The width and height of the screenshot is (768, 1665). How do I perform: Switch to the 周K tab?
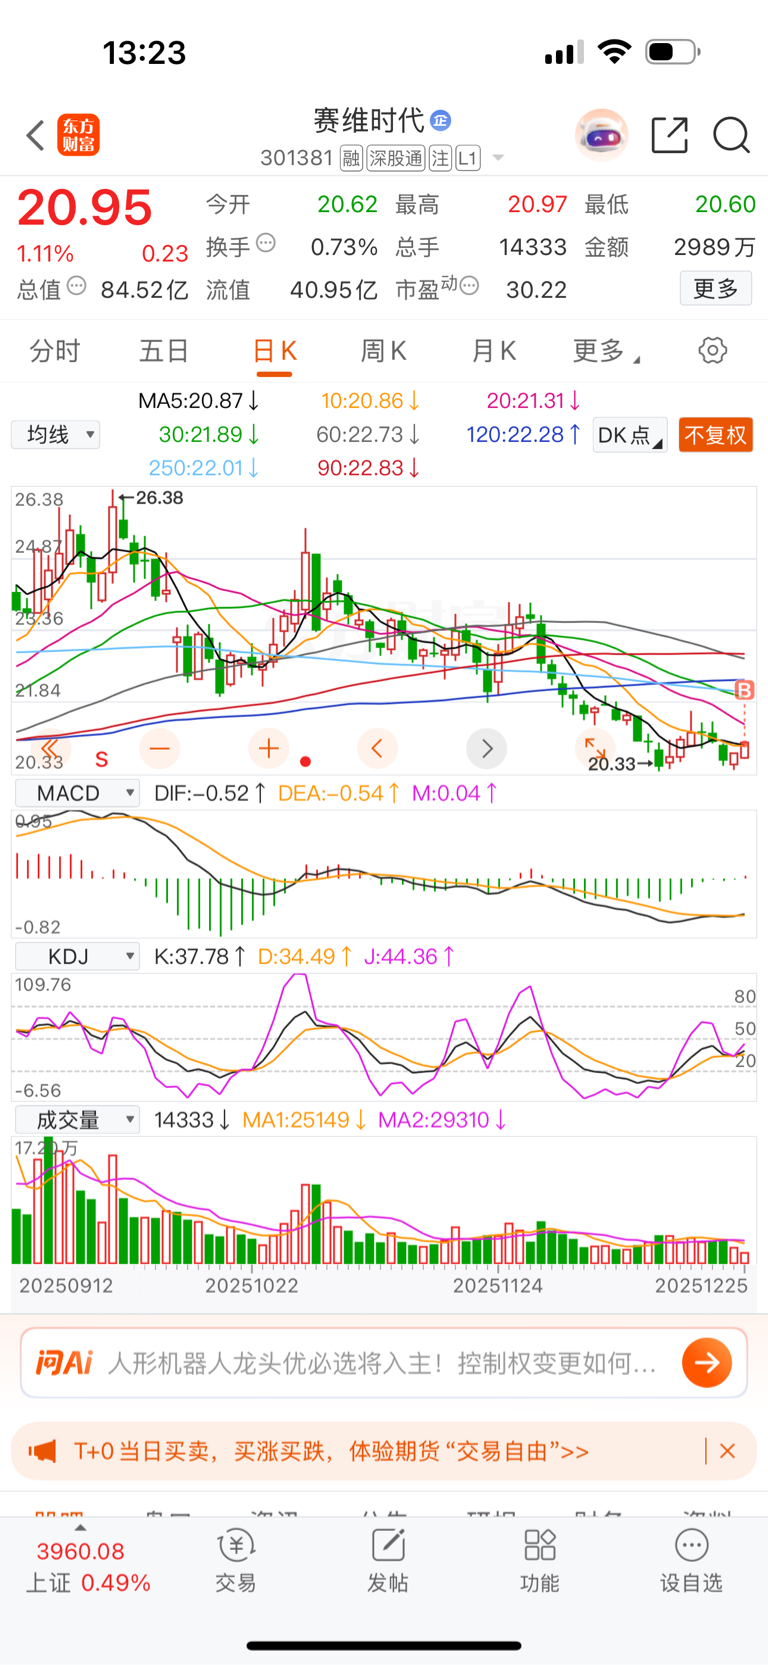(384, 351)
